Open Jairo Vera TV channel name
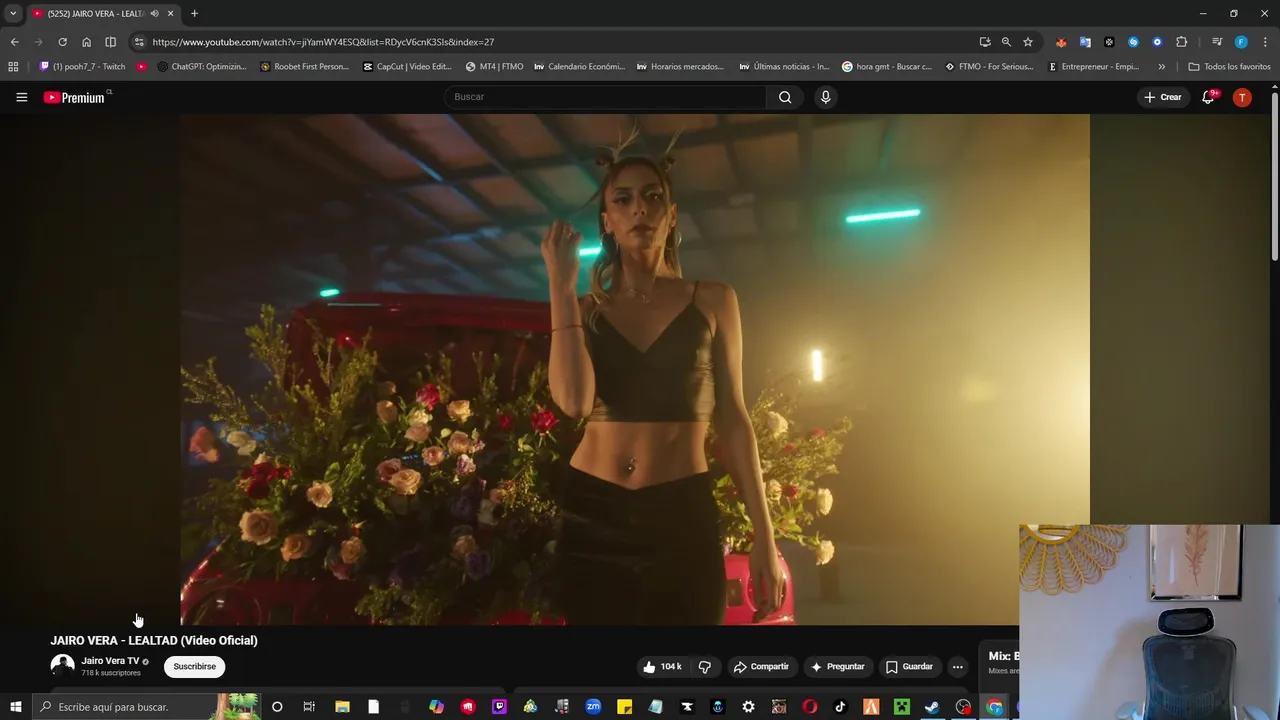1280x720 pixels. click(110, 661)
